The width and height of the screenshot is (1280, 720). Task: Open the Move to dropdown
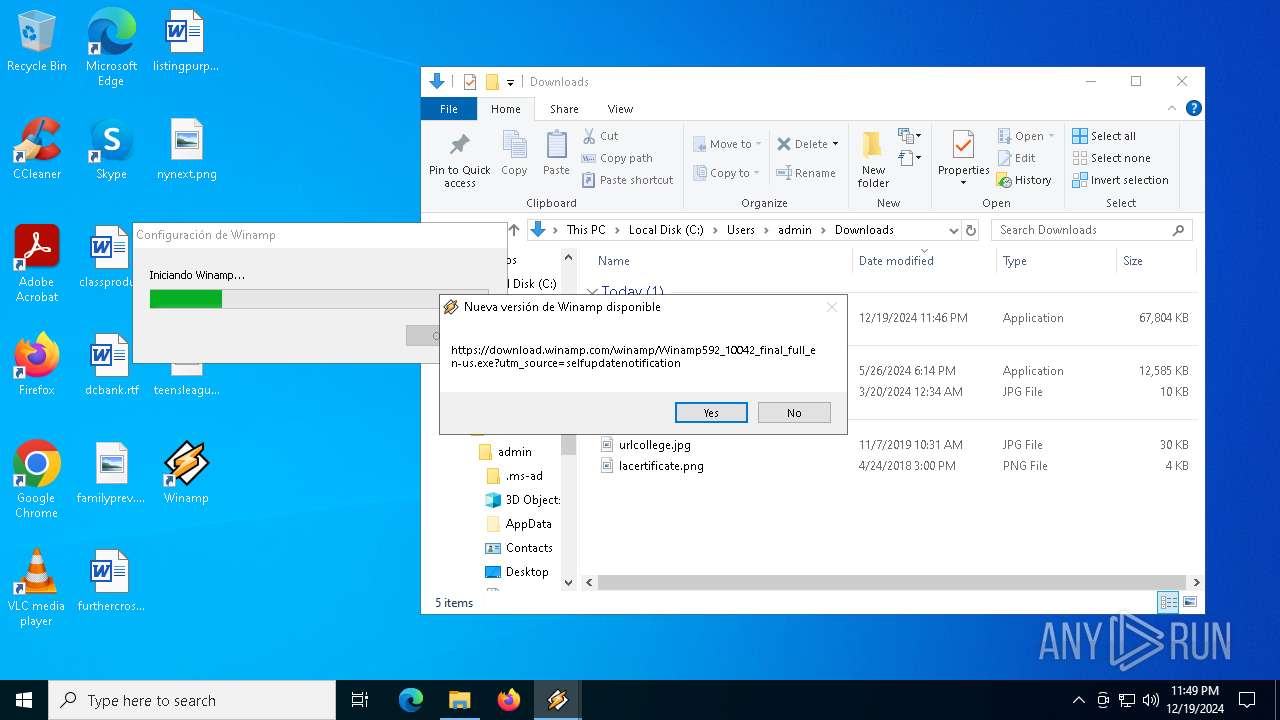(x=727, y=144)
